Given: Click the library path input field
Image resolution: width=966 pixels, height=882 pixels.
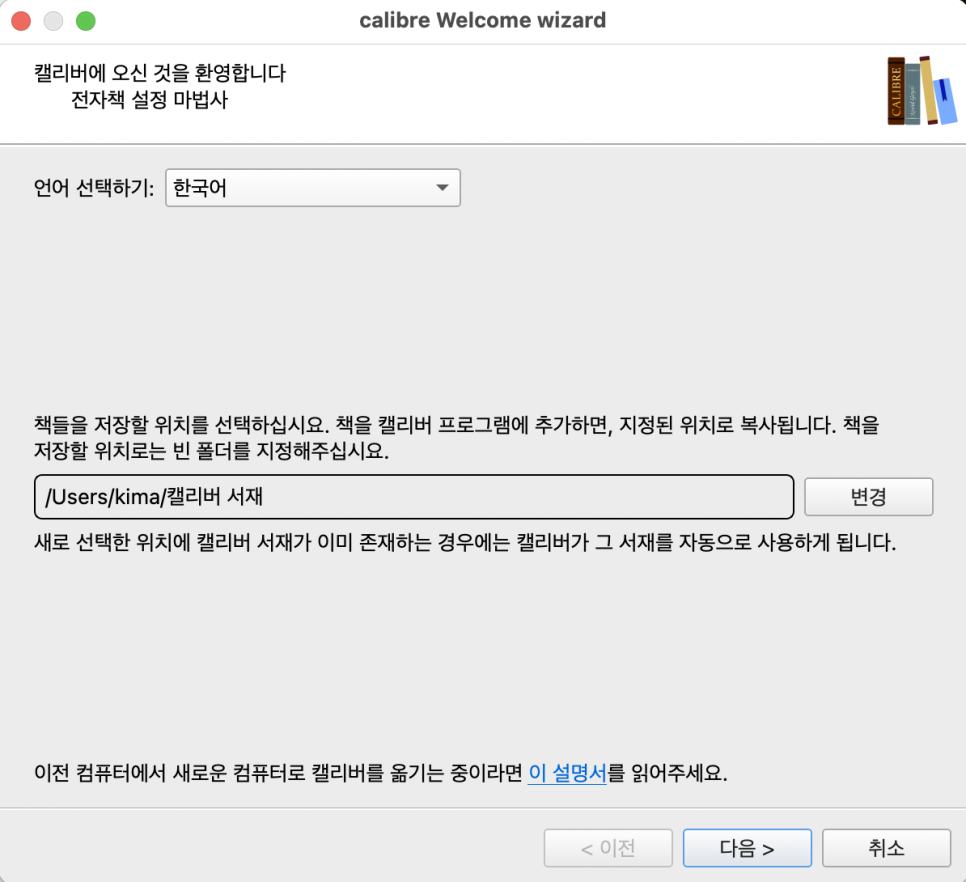Looking at the screenshot, I should (414, 496).
